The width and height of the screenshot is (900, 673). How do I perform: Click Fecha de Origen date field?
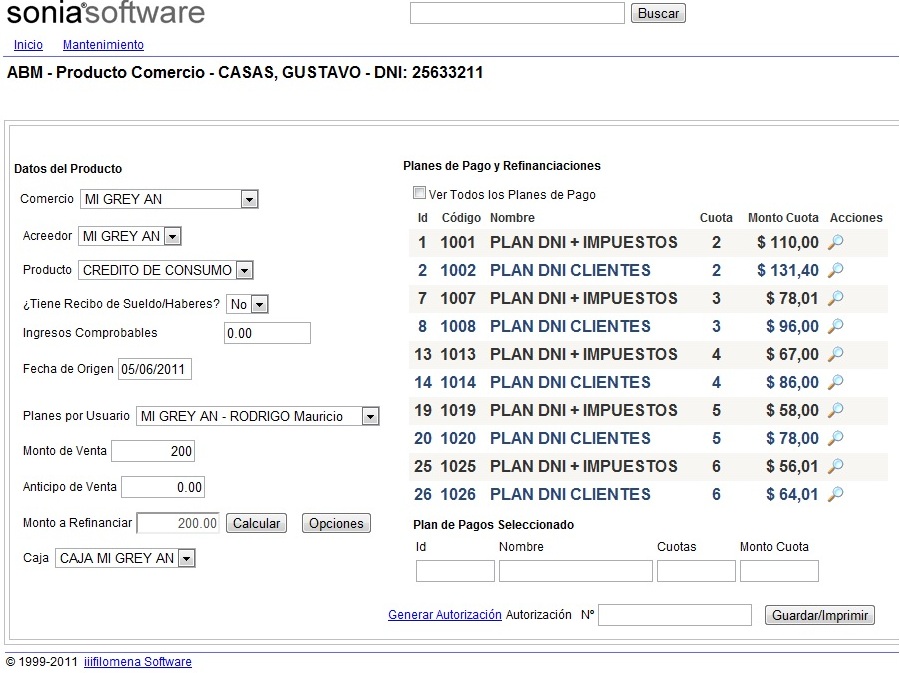tap(155, 369)
